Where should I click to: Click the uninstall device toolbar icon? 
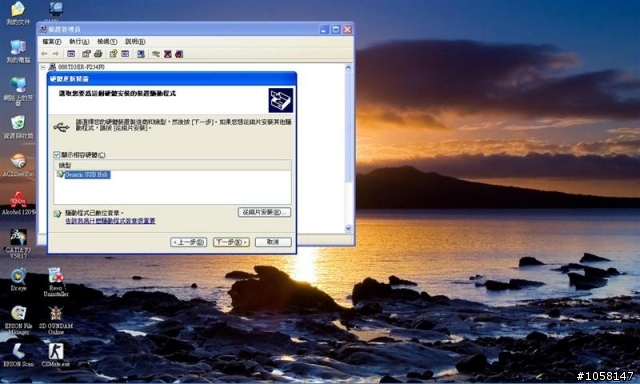(179, 54)
